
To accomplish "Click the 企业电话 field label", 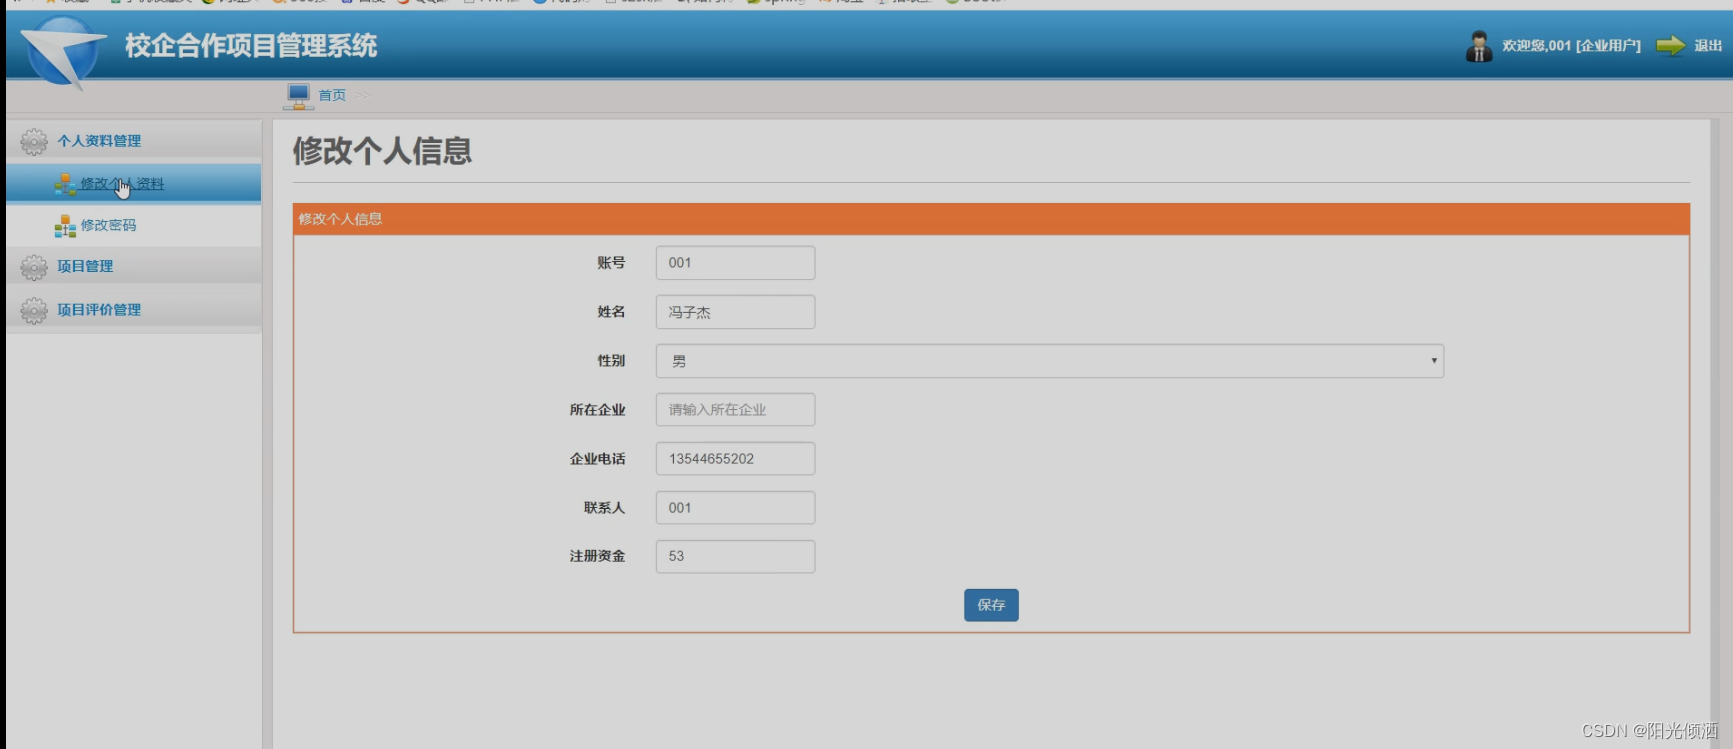I will [597, 459].
